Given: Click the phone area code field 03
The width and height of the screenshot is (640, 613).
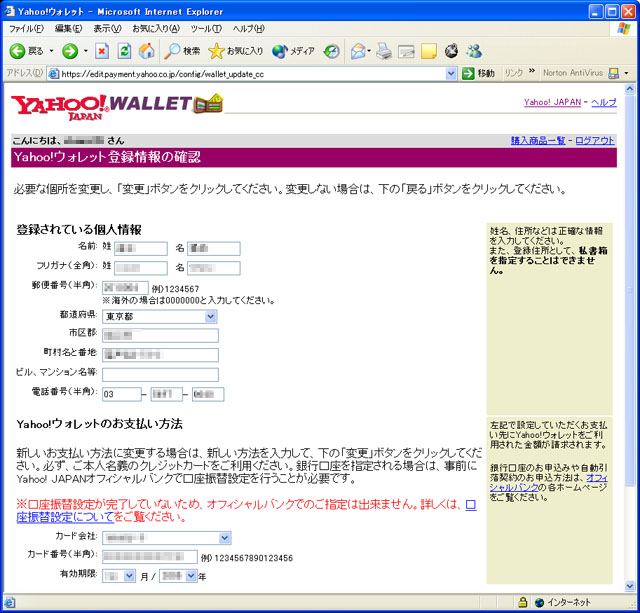Looking at the screenshot, I should coord(122,394).
